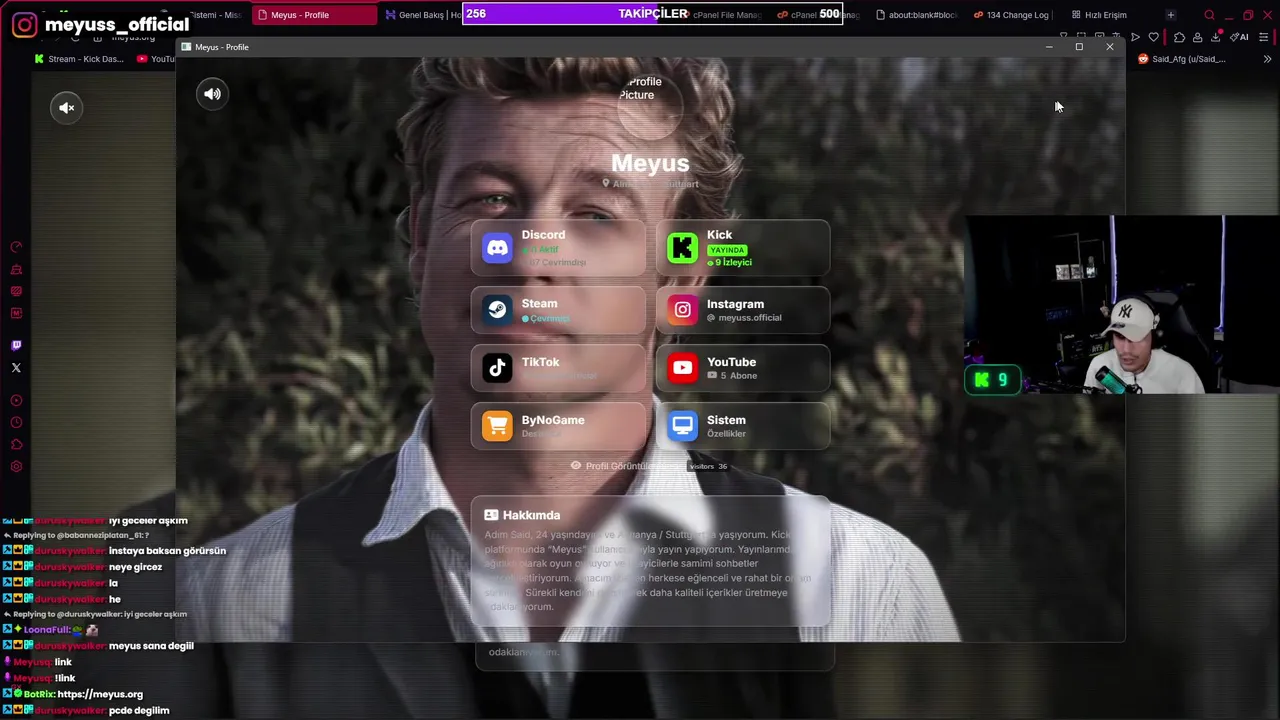
Task: Open the ByNoGame link card
Action: point(559,426)
